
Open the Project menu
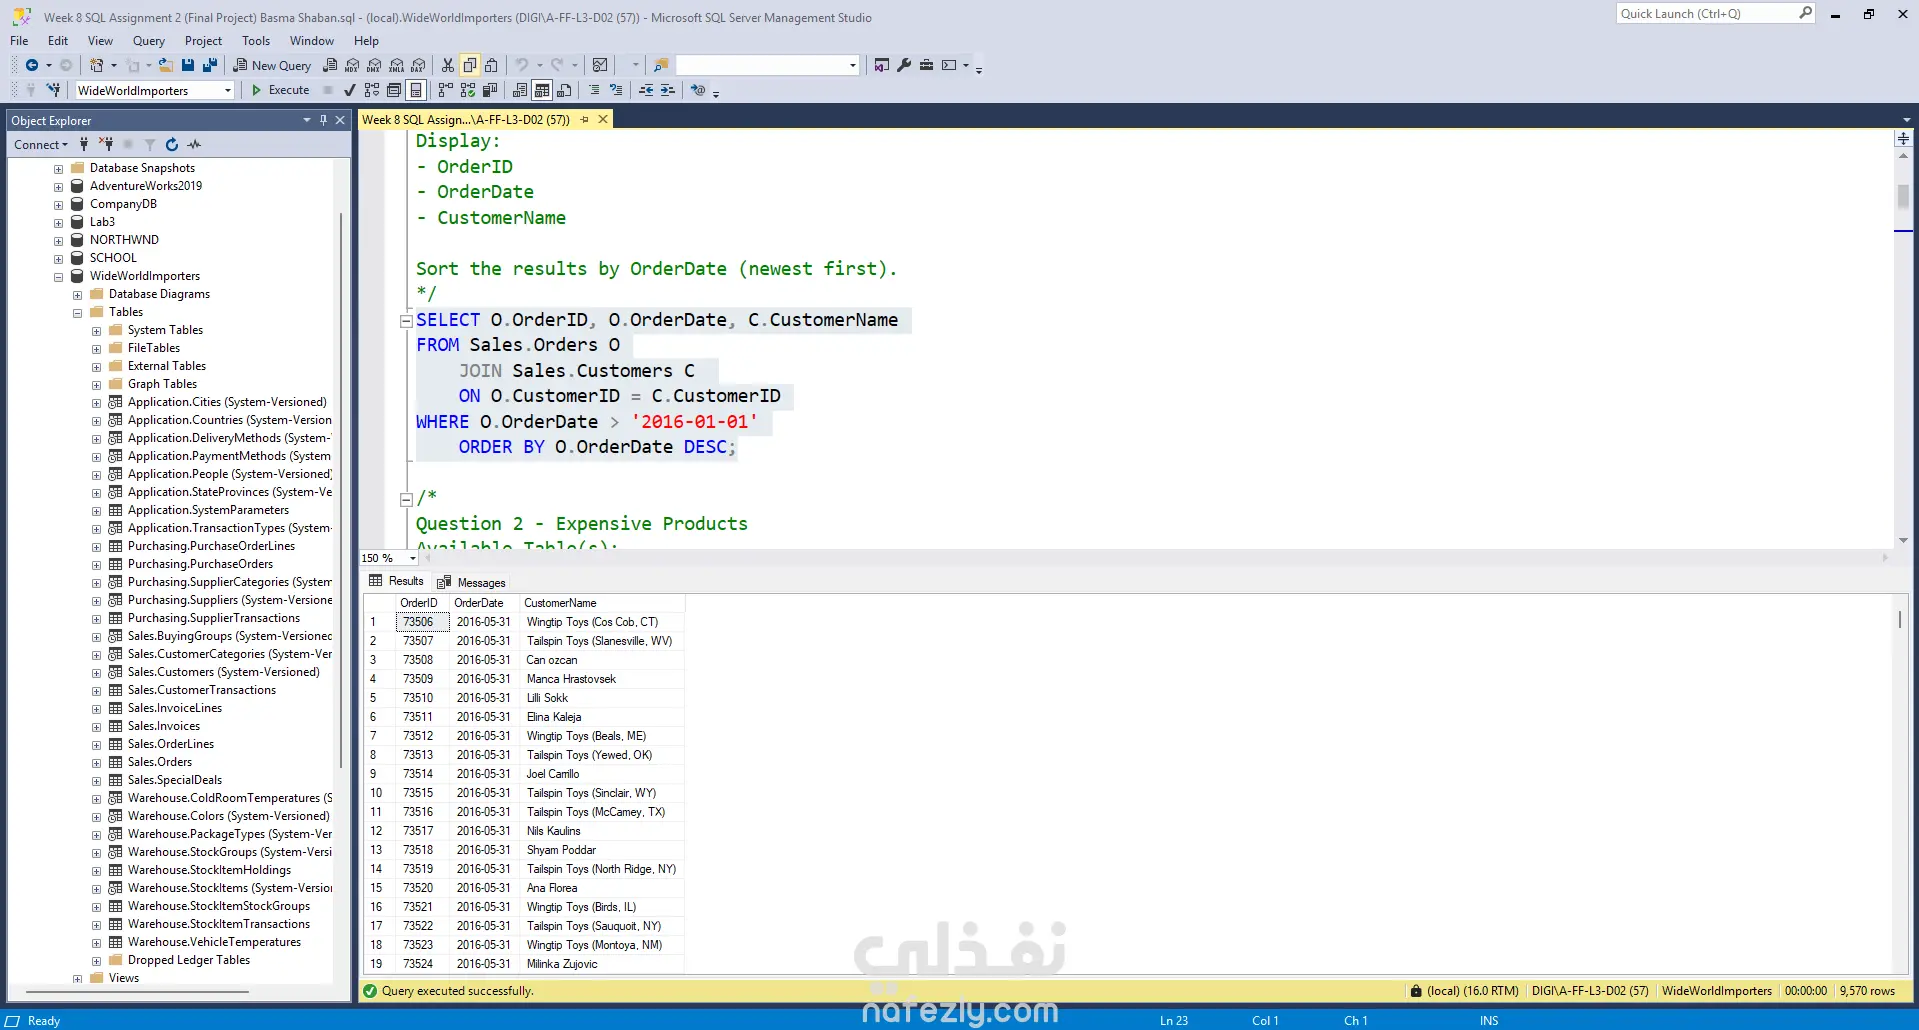pyautogui.click(x=203, y=41)
